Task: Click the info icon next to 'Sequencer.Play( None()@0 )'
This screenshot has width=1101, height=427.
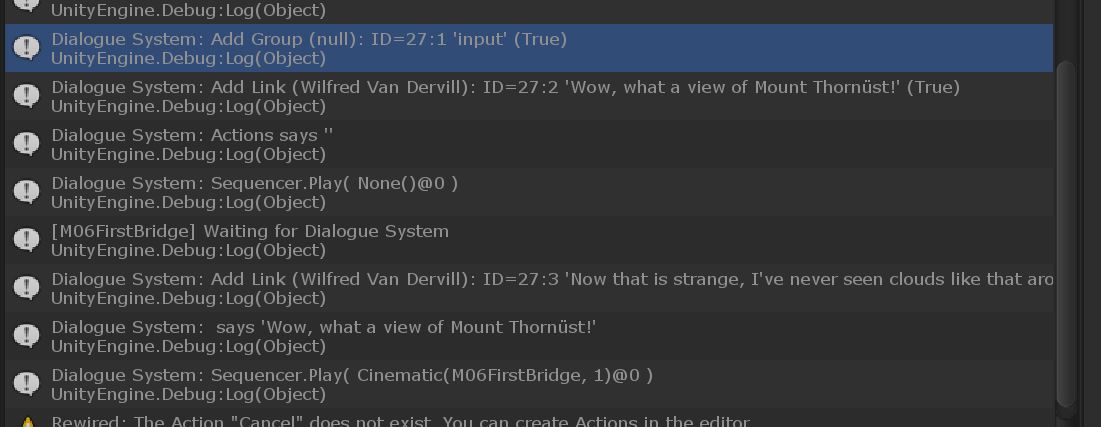Action: tap(27, 192)
